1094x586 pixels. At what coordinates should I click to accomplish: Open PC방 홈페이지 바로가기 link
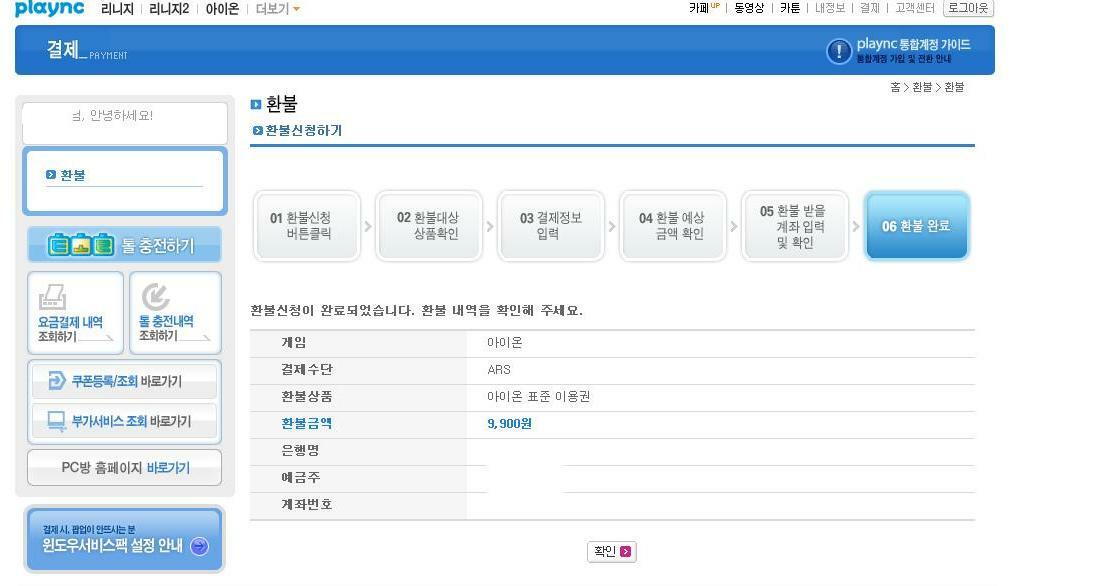click(124, 467)
